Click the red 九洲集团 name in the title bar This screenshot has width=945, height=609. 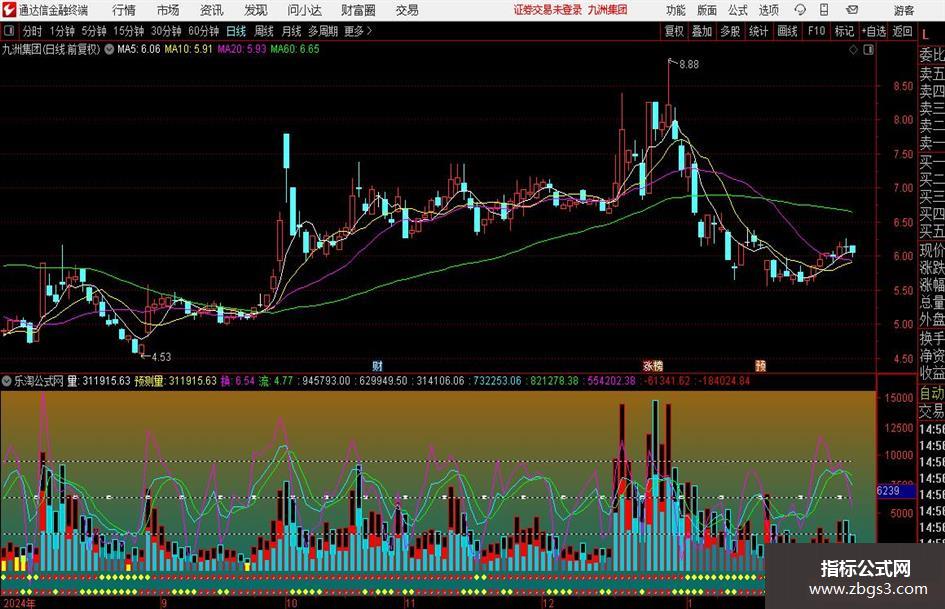coord(608,10)
